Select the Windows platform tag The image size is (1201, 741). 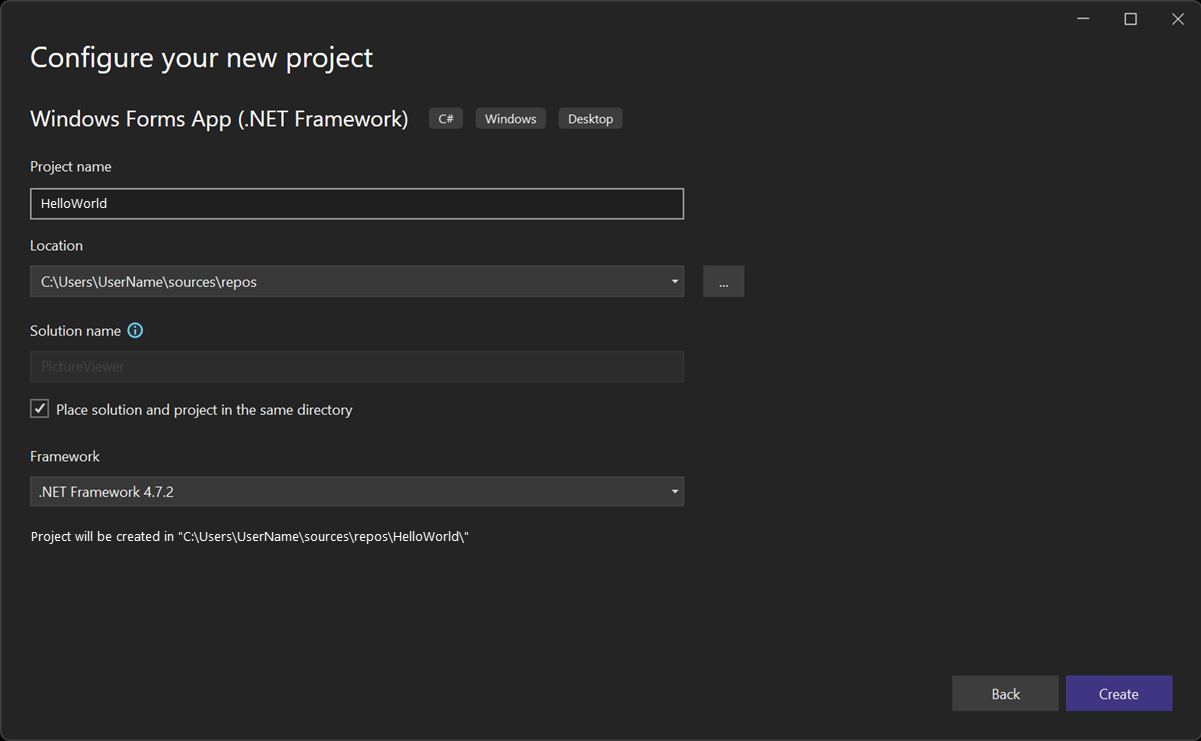pos(510,118)
